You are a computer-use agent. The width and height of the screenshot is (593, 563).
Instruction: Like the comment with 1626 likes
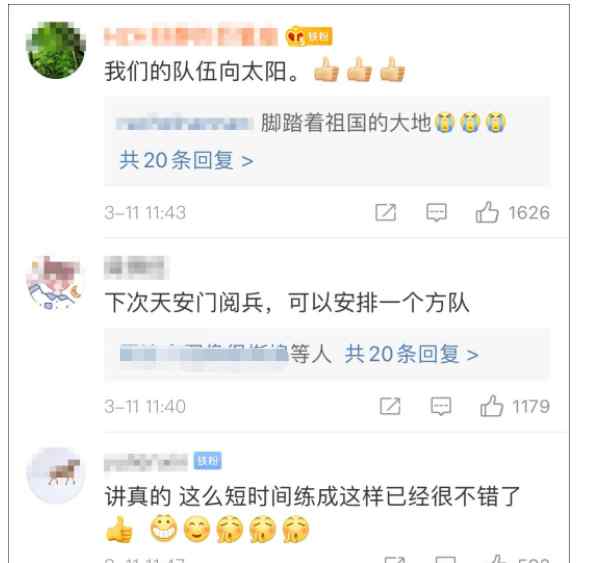[487, 212]
